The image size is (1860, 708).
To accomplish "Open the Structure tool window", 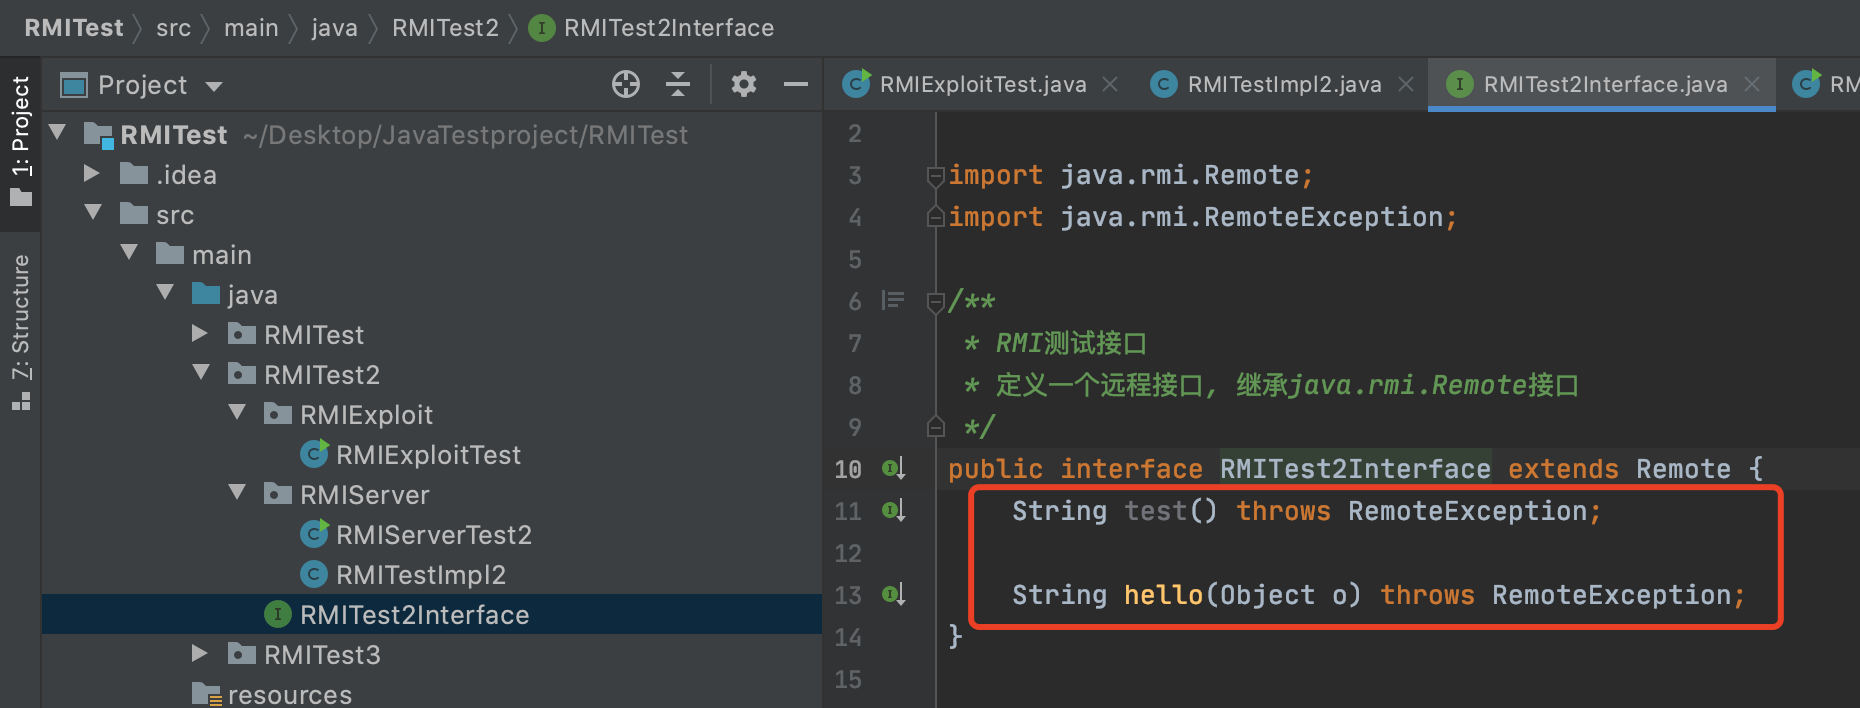I will tap(21, 330).
